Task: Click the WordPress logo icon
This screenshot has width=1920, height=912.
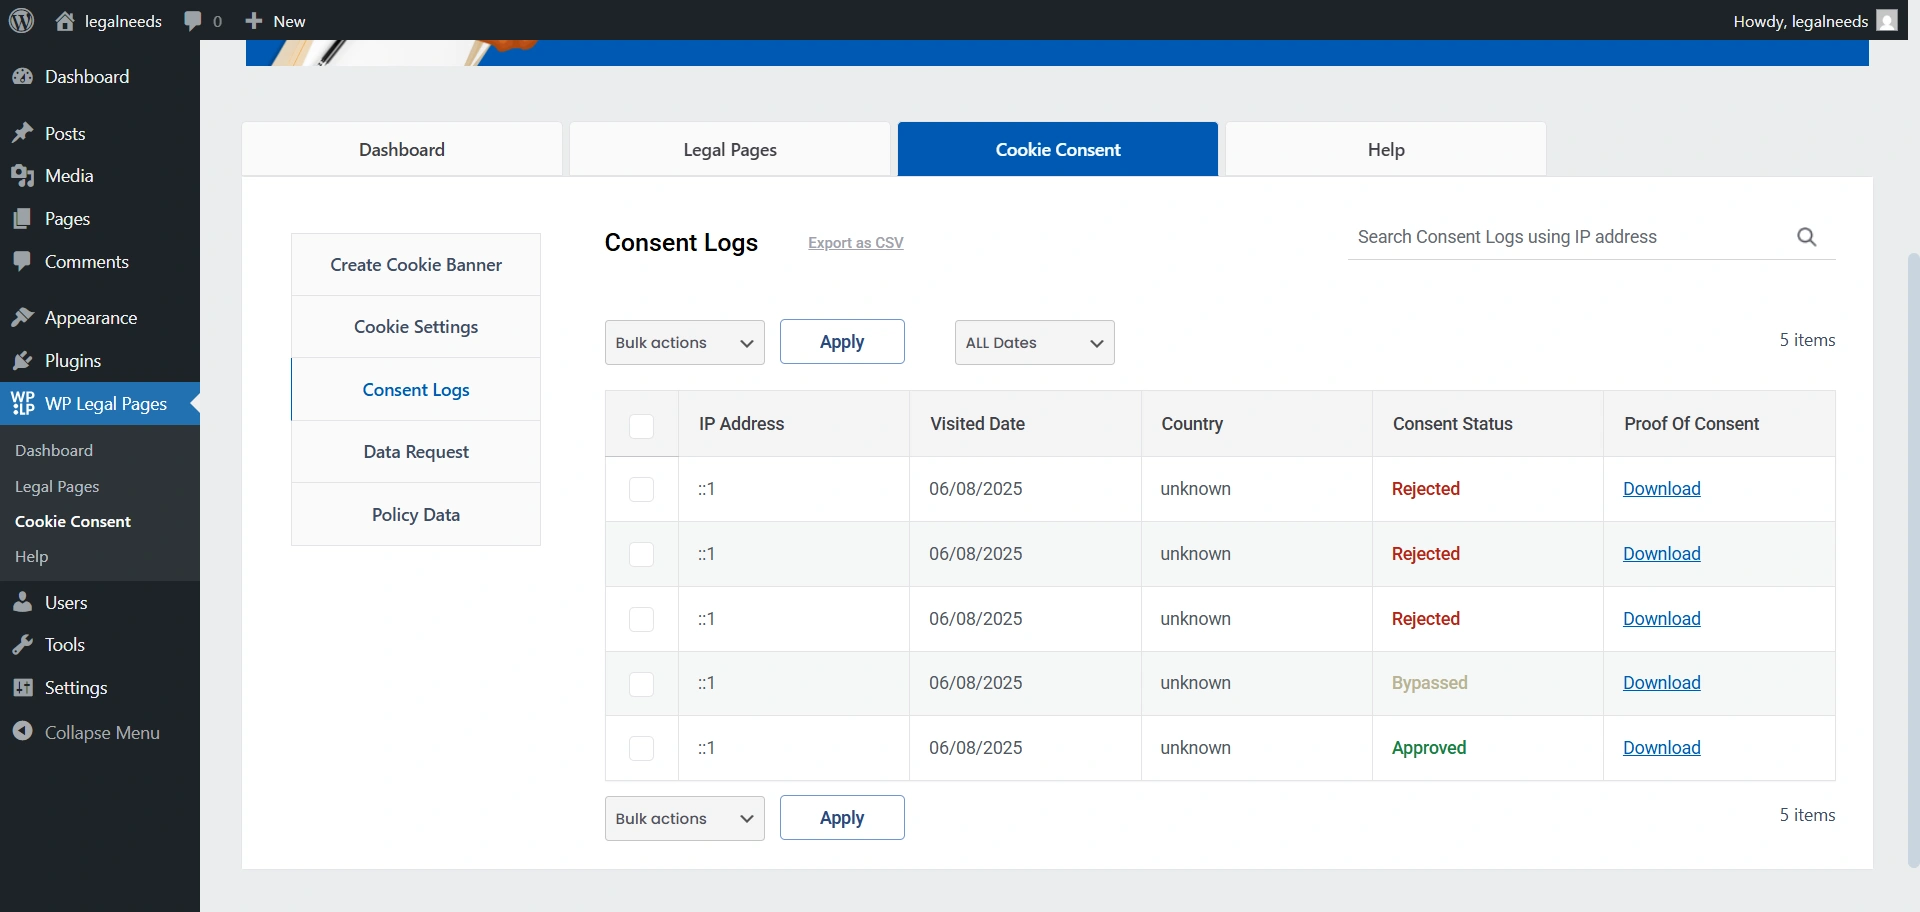Action: coord(21,21)
